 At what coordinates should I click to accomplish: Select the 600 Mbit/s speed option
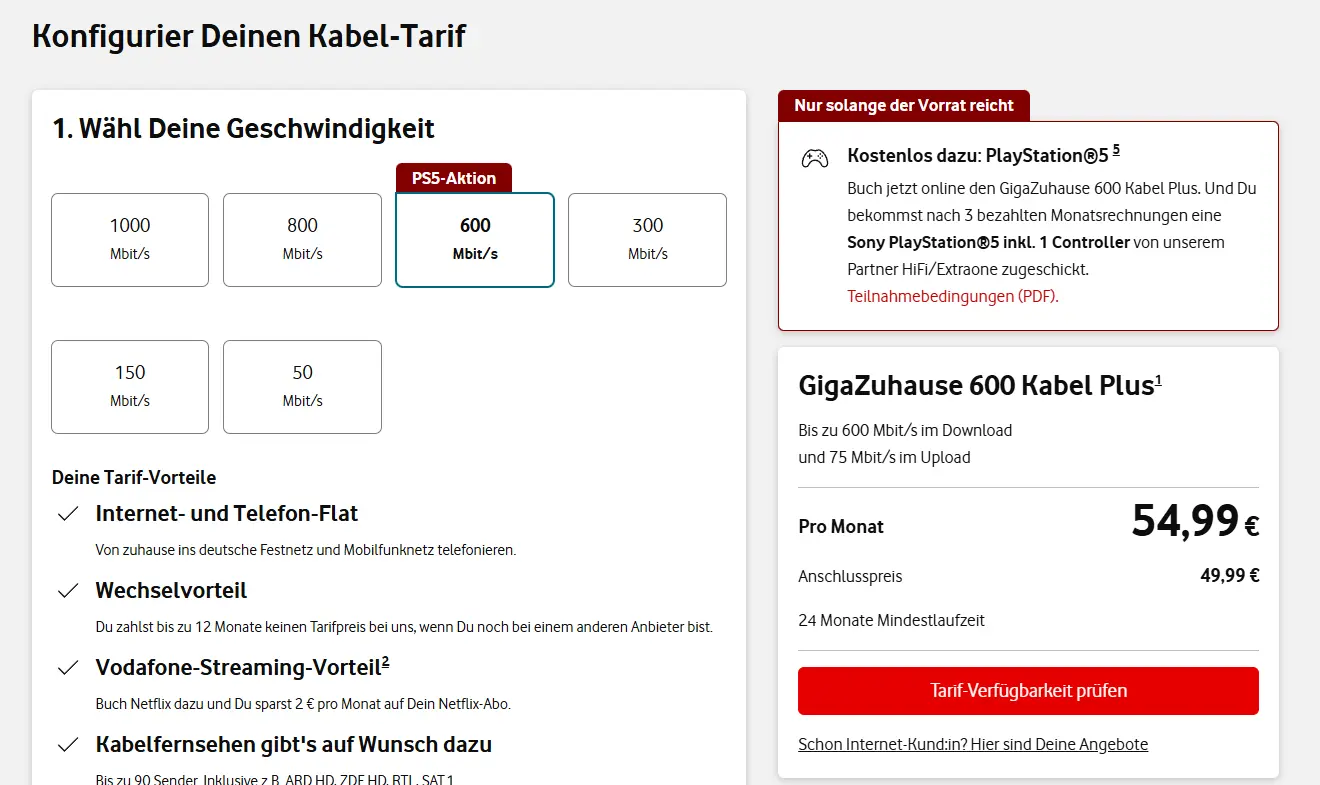click(x=475, y=240)
